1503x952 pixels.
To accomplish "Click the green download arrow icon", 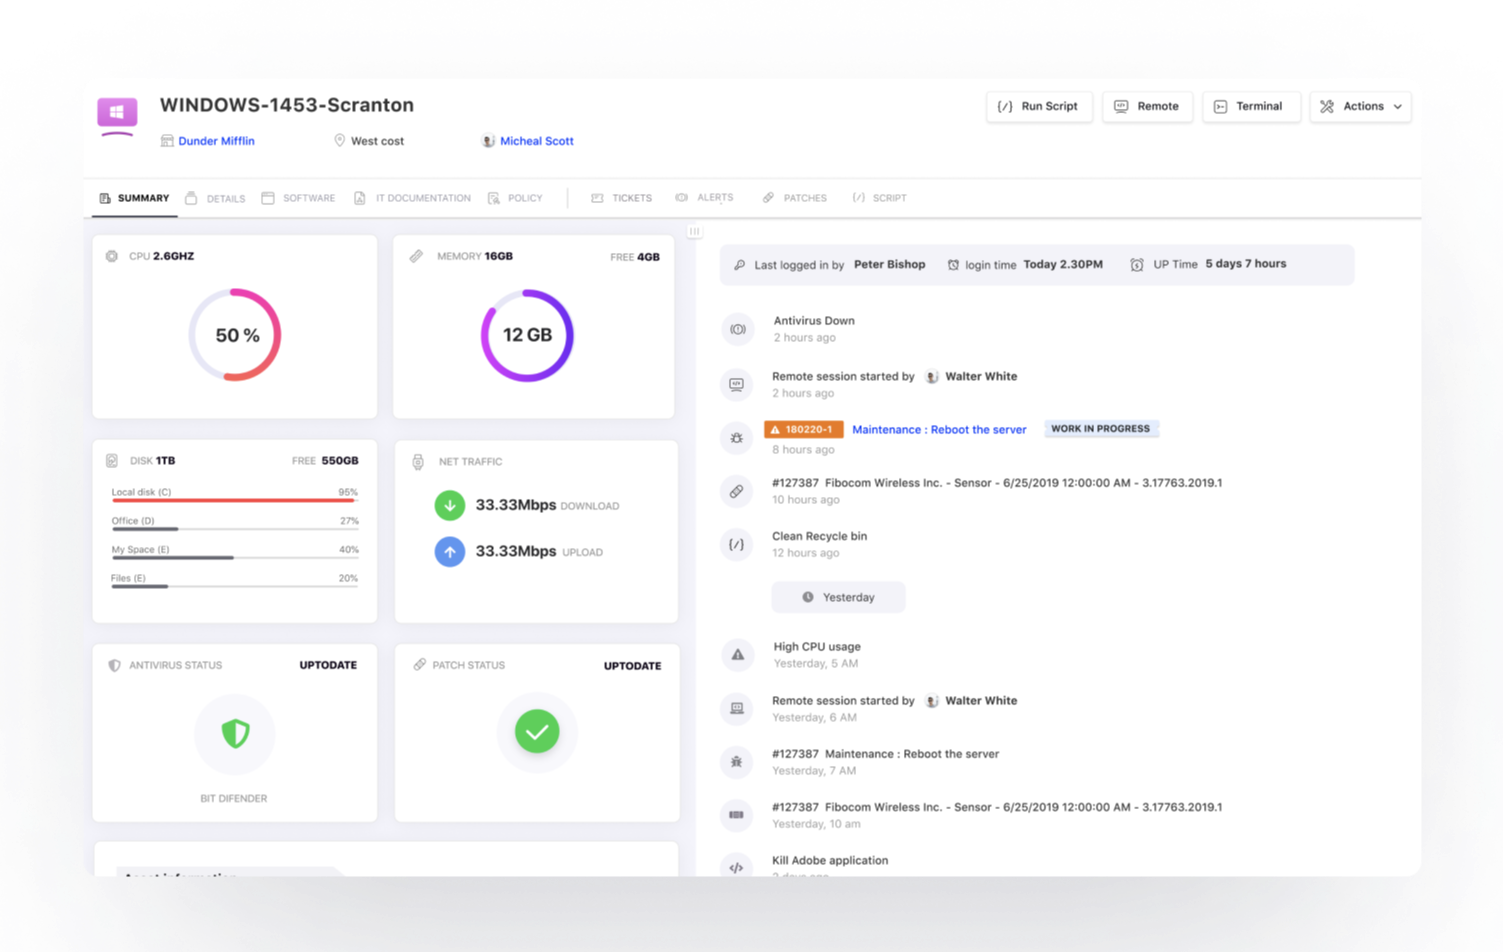I will [450, 505].
